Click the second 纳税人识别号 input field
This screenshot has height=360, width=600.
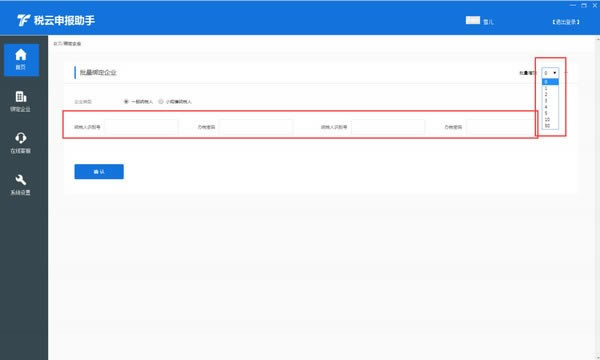coord(388,127)
